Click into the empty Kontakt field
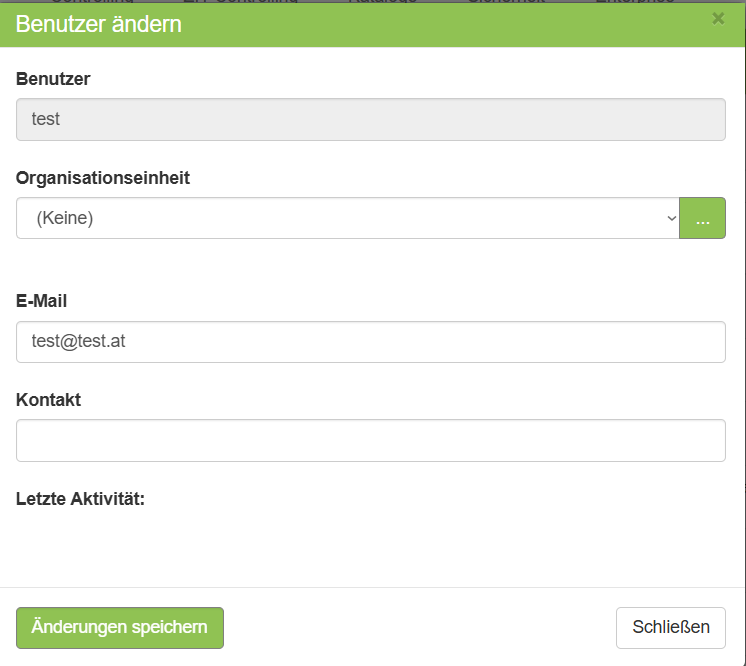Viewport: 746px width, 666px height. (x=370, y=440)
